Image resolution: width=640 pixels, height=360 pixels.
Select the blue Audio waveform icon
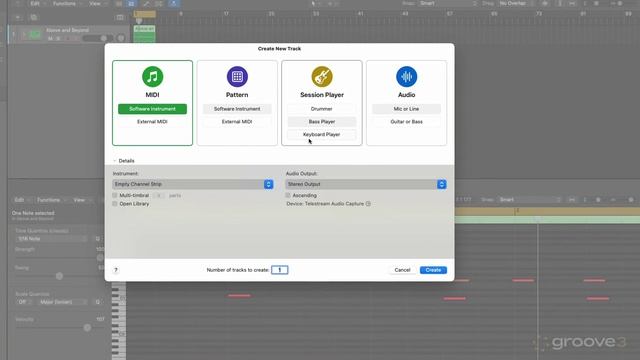407,77
